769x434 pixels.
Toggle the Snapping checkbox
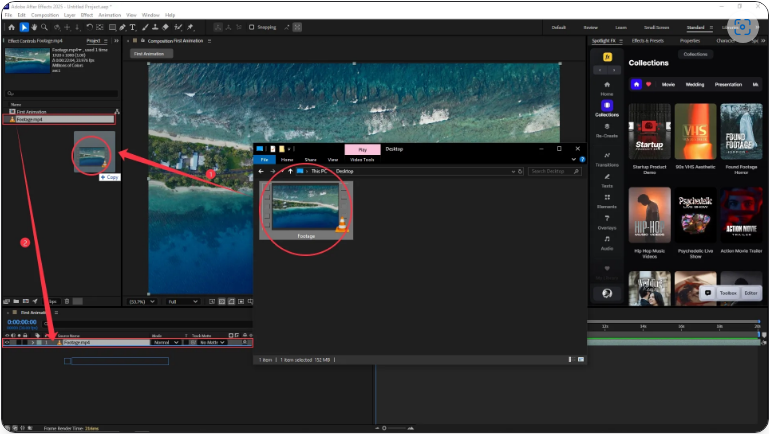252,27
